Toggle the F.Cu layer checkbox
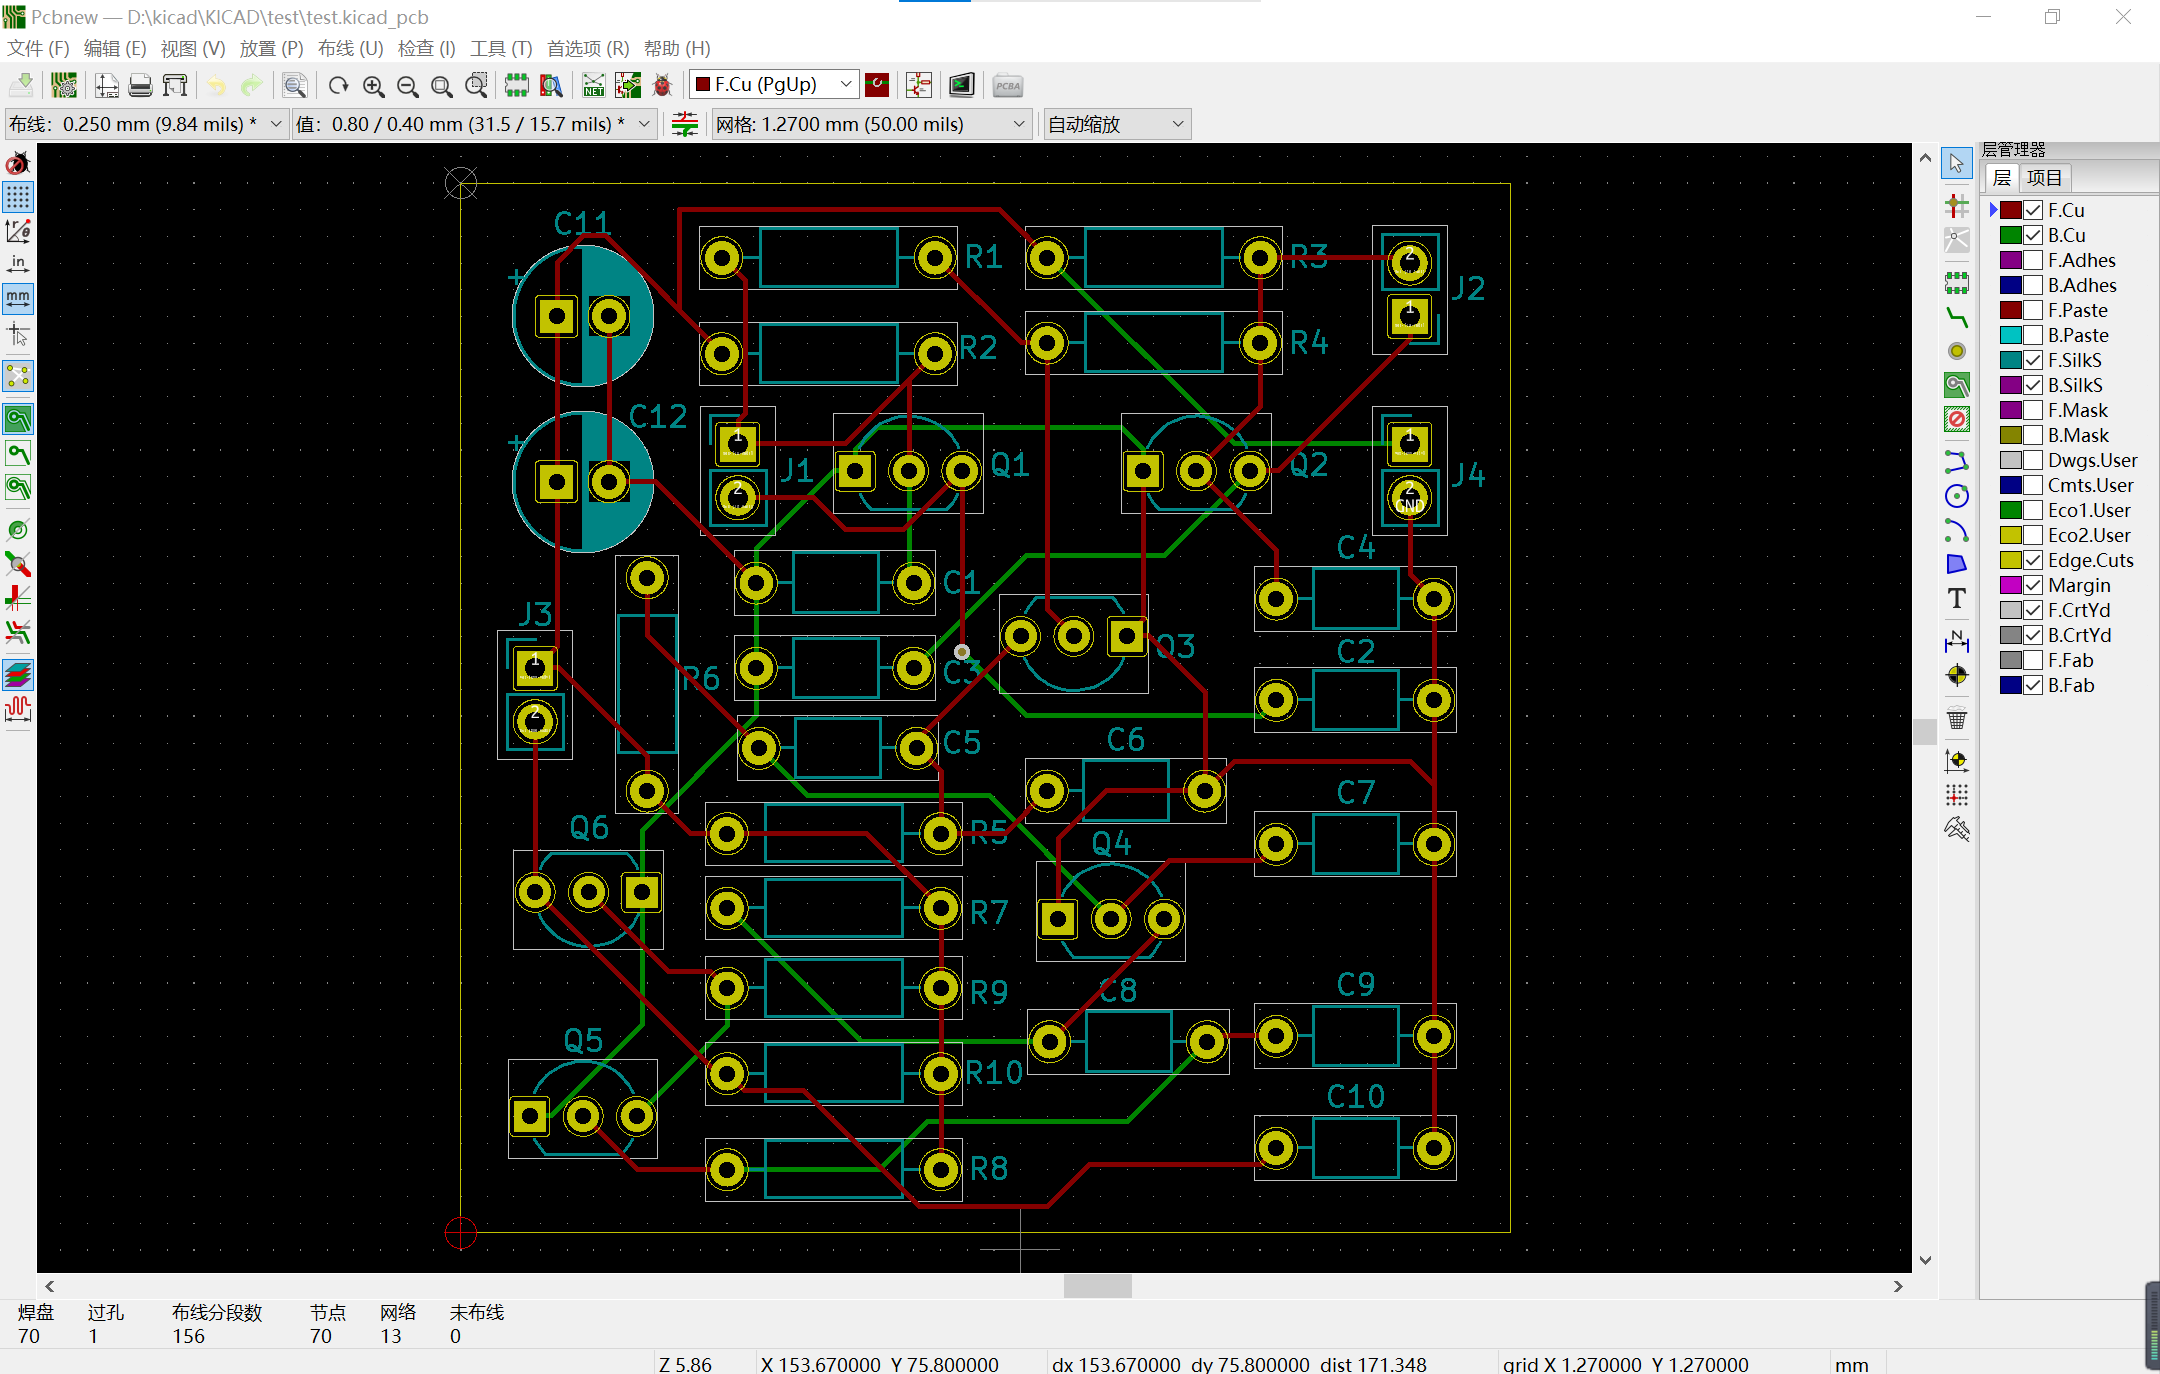This screenshot has width=2160, height=1374. coord(2033,210)
